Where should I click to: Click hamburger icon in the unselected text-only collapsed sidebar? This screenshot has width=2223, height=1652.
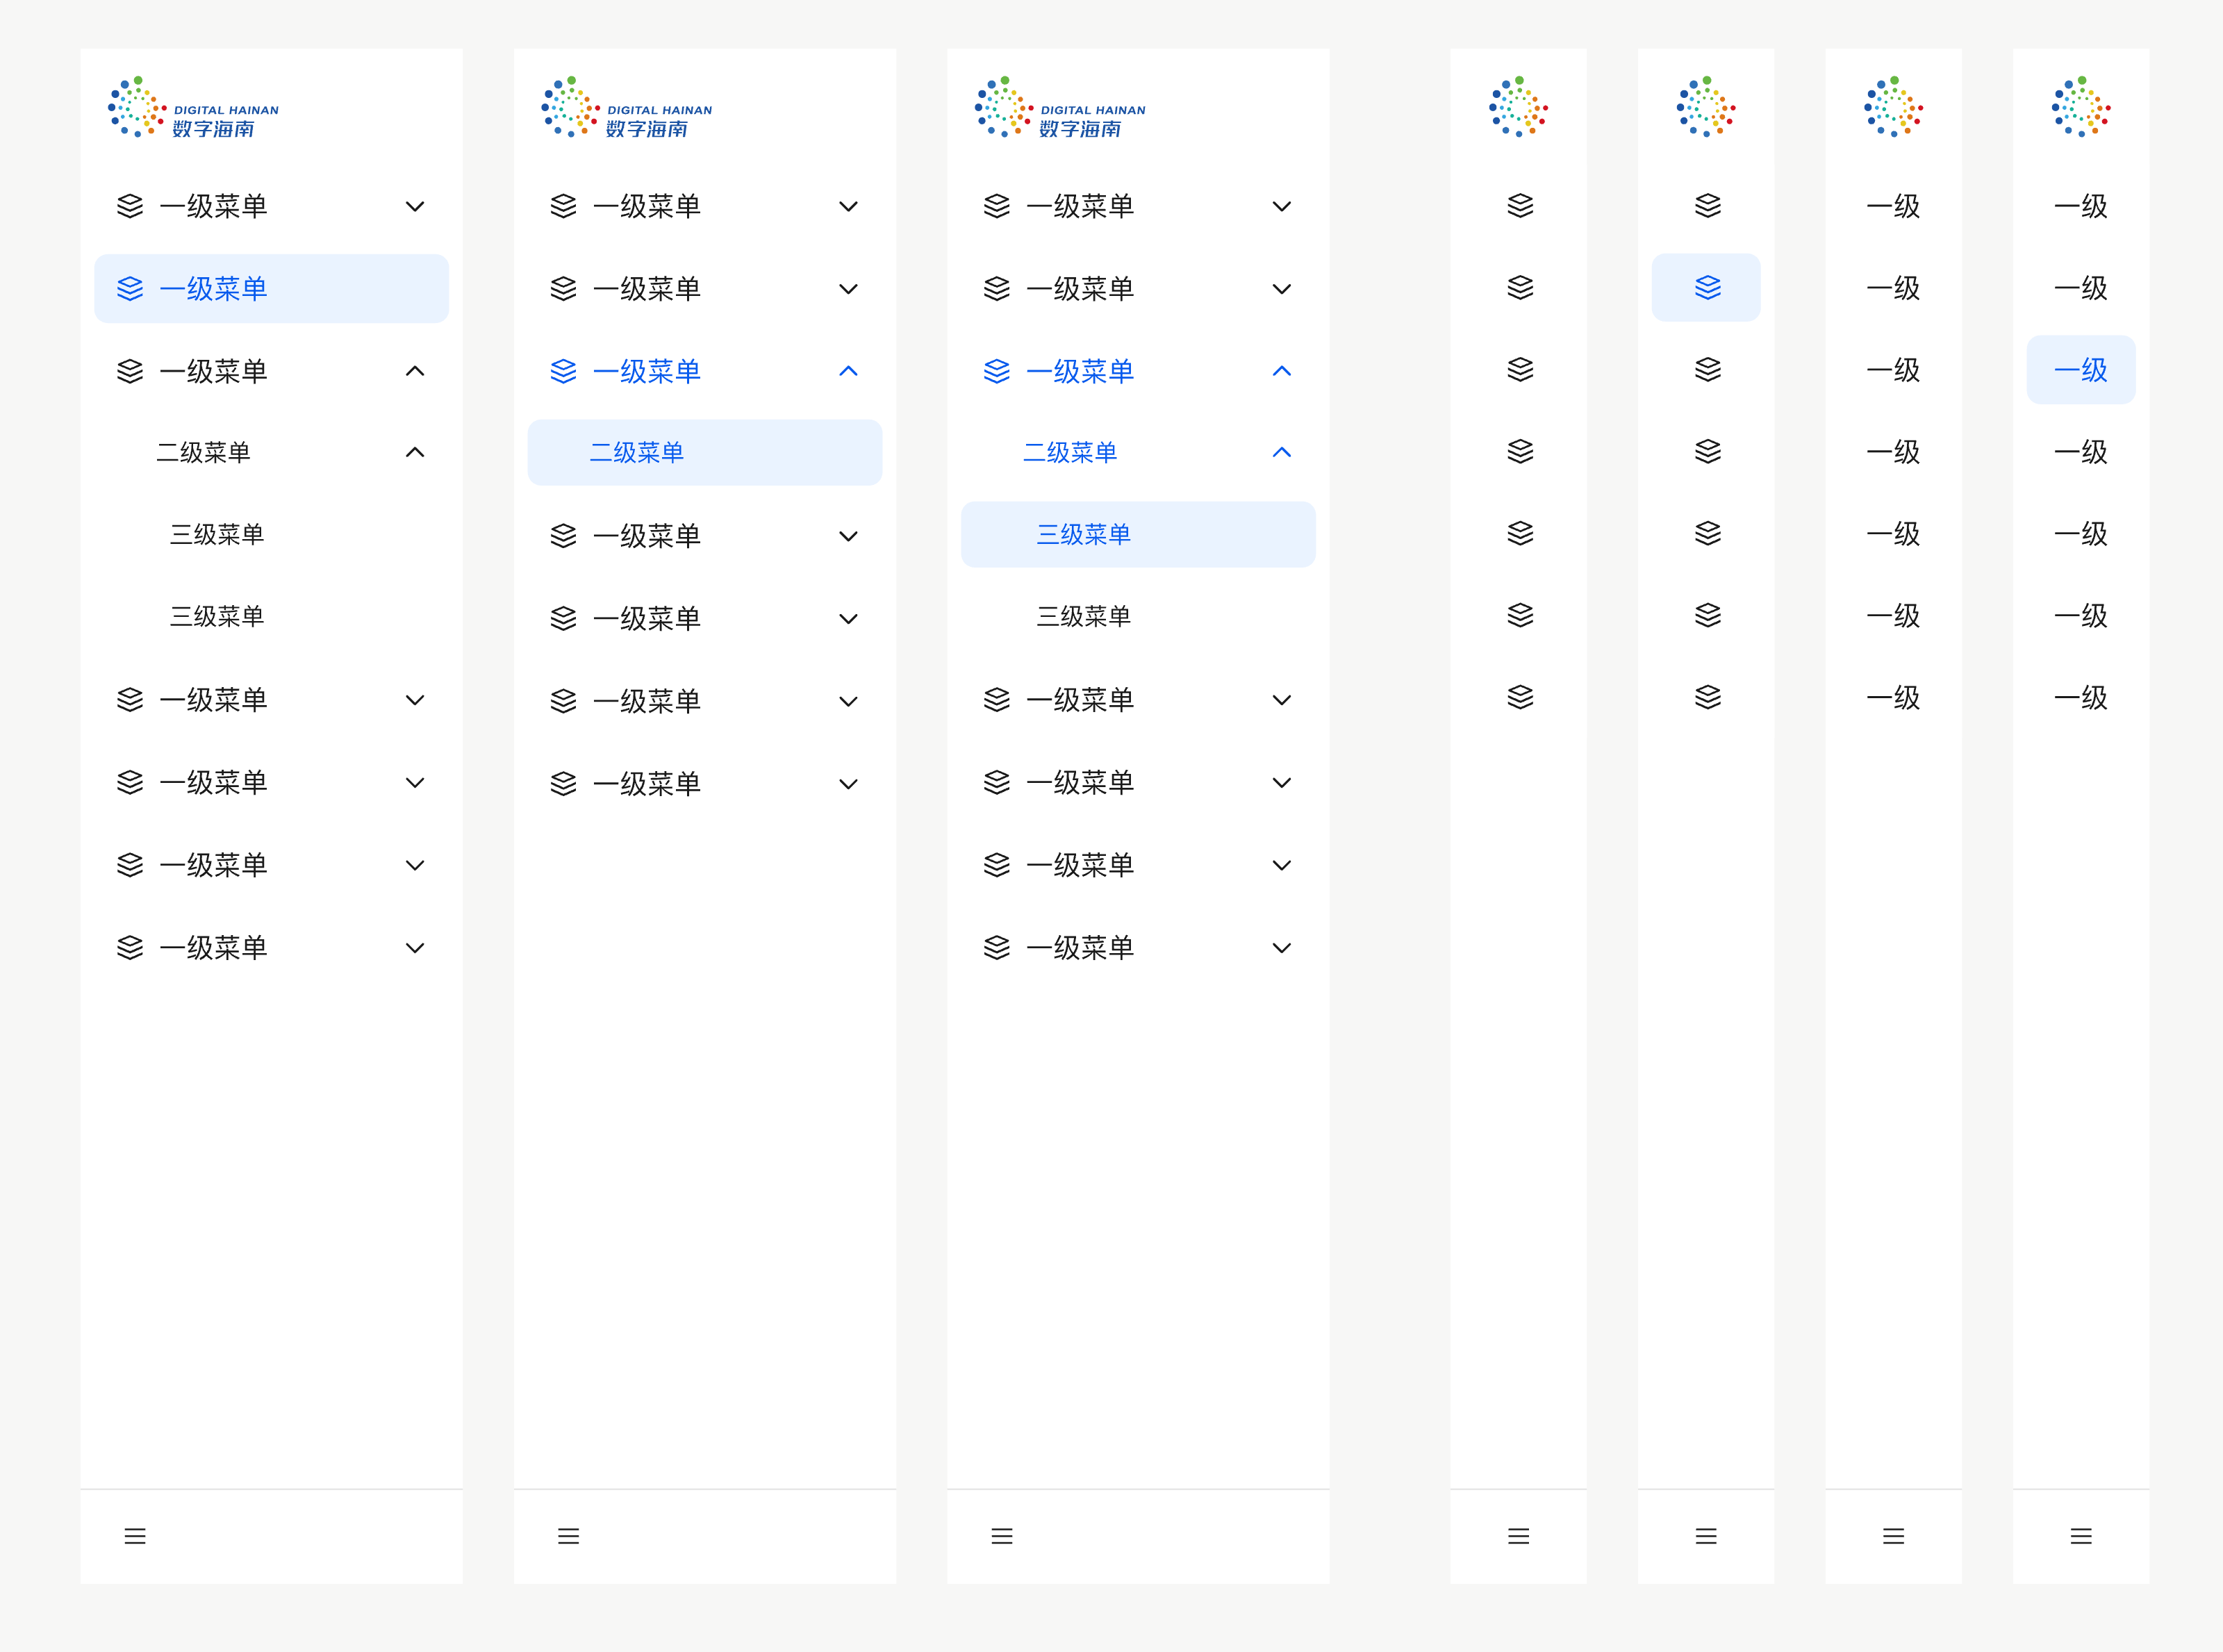(1893, 1536)
